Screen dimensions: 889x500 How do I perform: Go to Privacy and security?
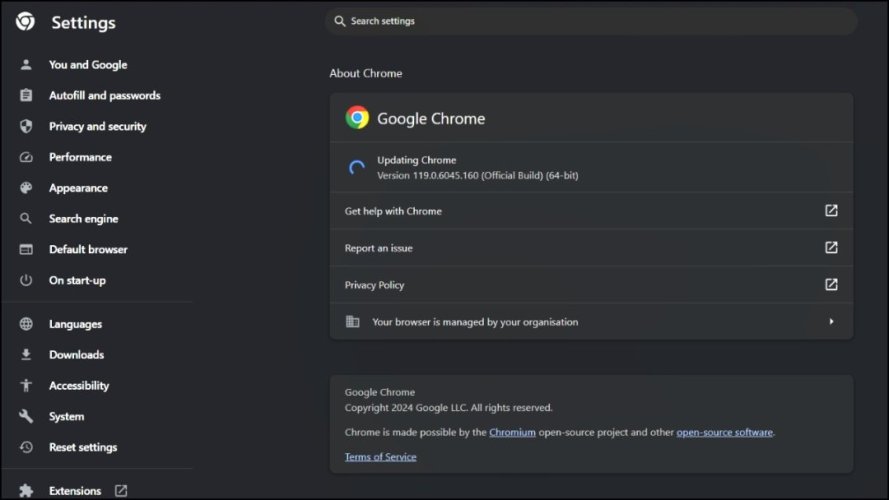(x=96, y=126)
